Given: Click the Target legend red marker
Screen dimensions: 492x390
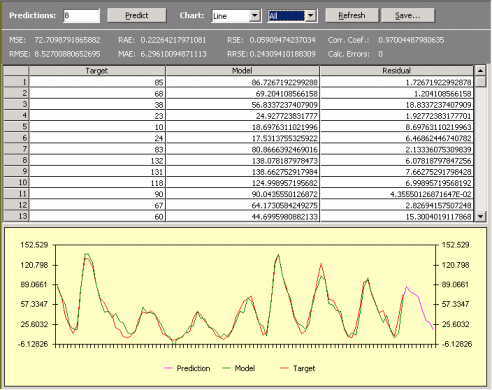Looking at the screenshot, I should tap(284, 368).
